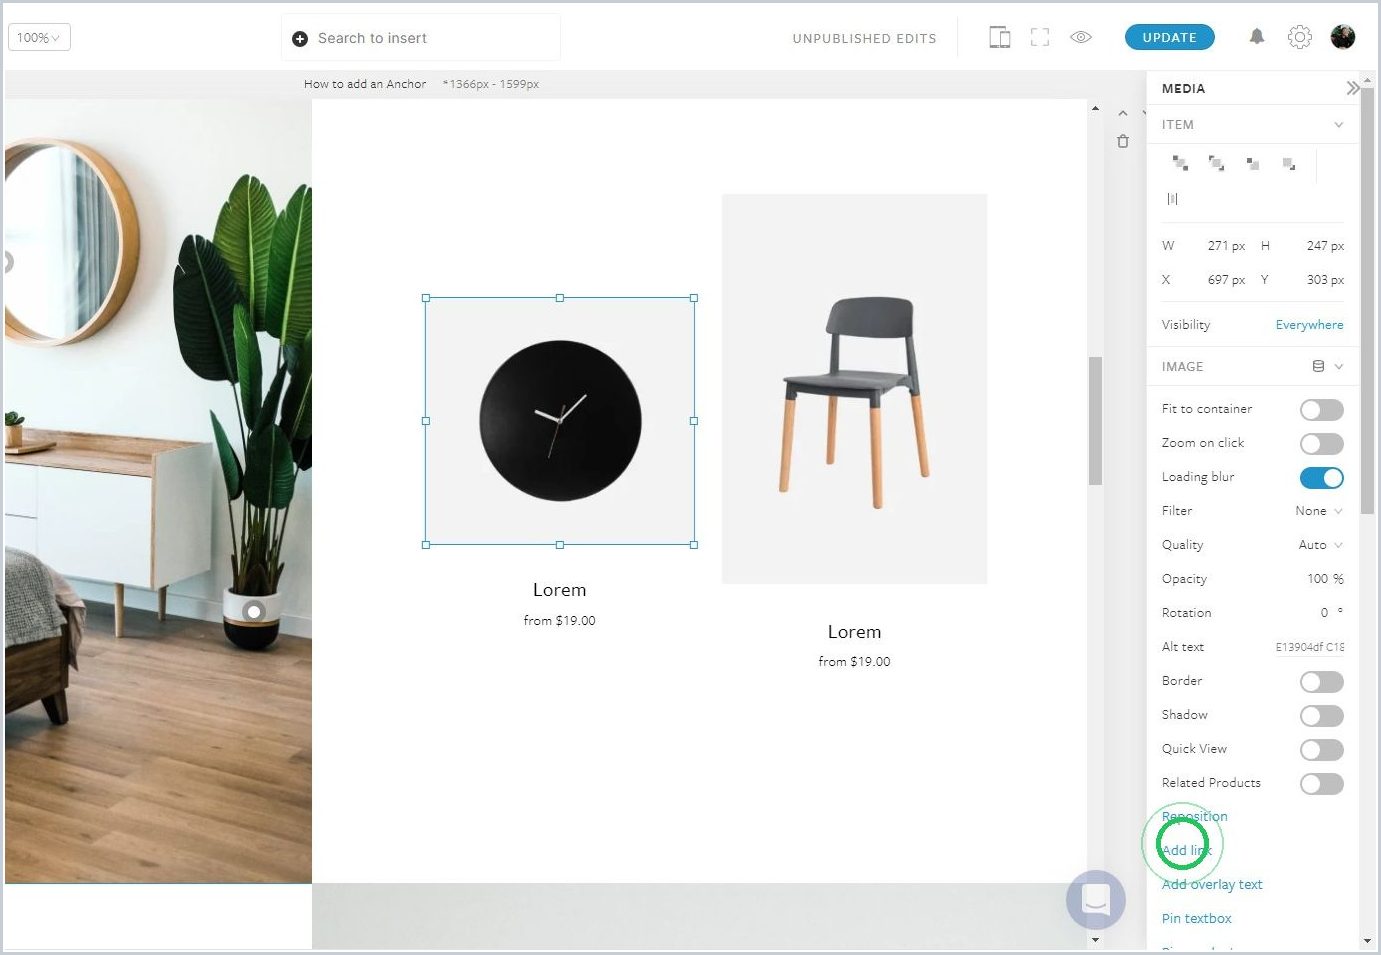Delete section with the trash icon
Screen dimensions: 1381x955
1123,141
